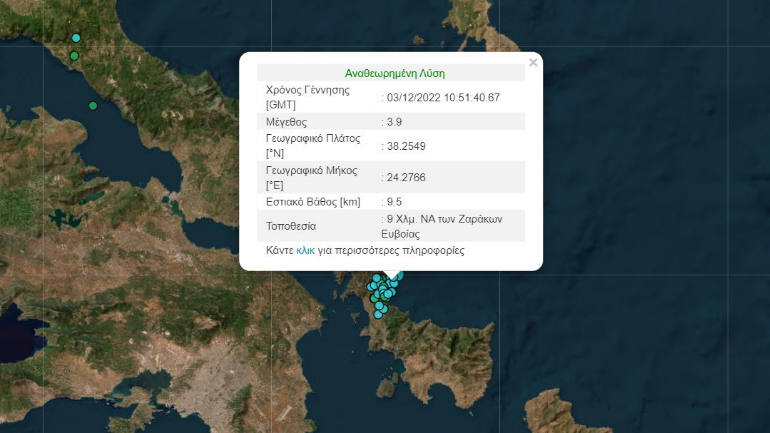This screenshot has height=433, width=770.
Task: Click the origin time 03/12/2022 10:51:40.67
Action: [443, 97]
